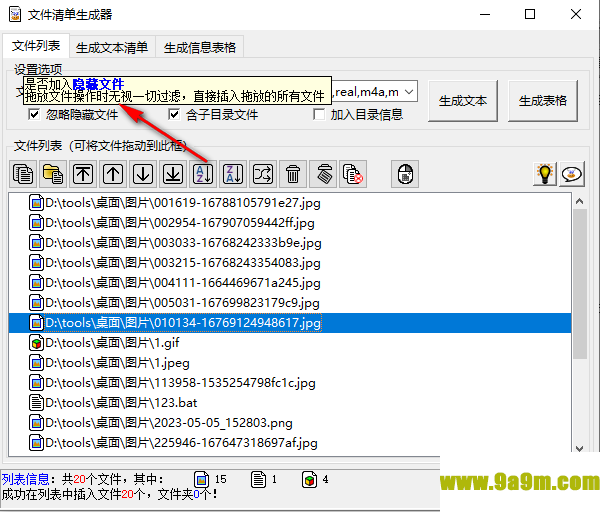Select file 005031-167699823179c9.jpg
Image resolution: width=600 pixels, height=512 pixels.
(x=290, y=303)
